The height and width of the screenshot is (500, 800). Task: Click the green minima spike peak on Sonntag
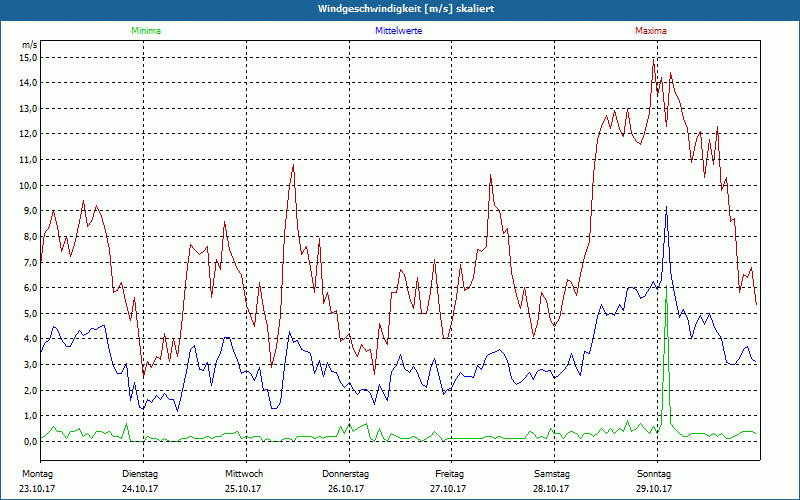(x=666, y=287)
